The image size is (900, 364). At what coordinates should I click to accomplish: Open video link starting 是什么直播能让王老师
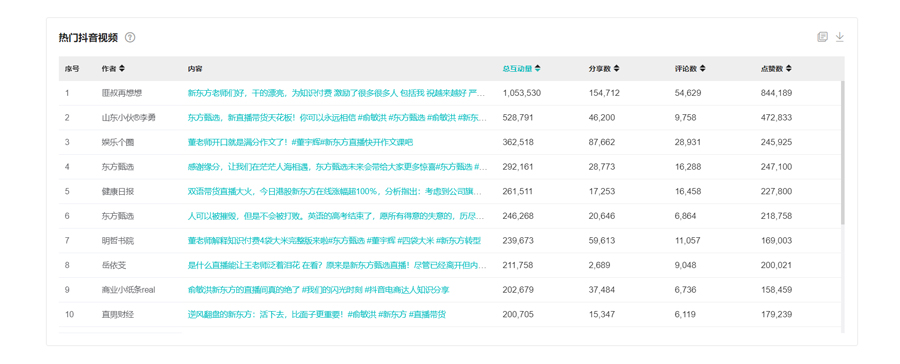coord(337,266)
